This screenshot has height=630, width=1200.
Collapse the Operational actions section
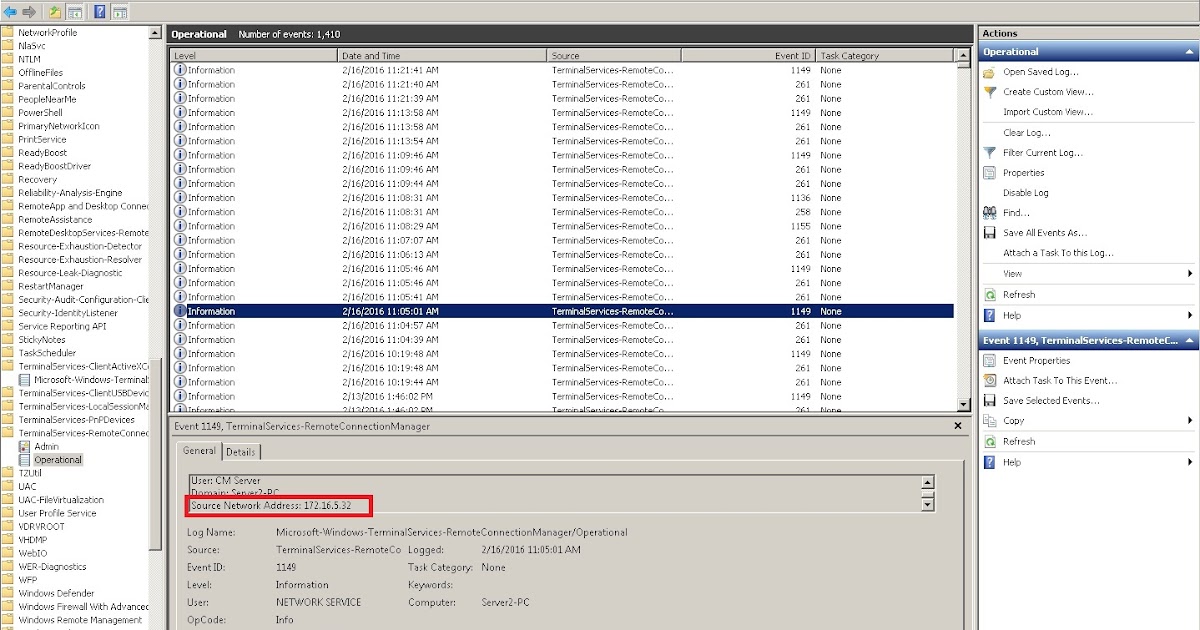point(1190,51)
